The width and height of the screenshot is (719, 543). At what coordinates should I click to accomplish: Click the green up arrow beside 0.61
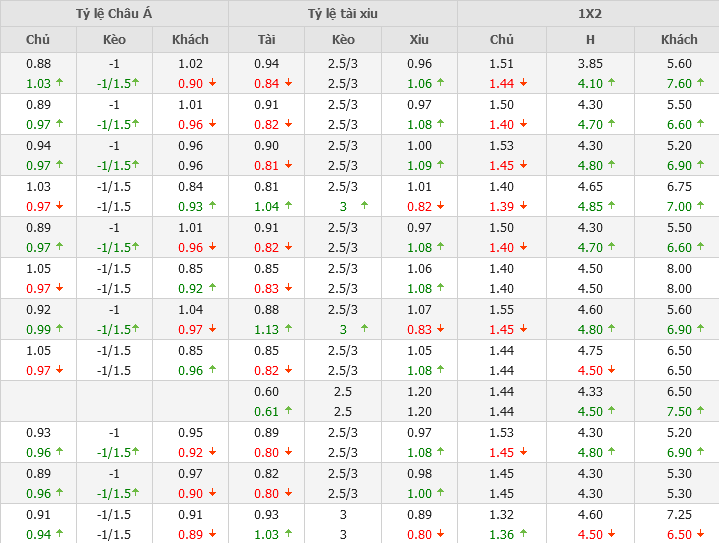click(288, 411)
